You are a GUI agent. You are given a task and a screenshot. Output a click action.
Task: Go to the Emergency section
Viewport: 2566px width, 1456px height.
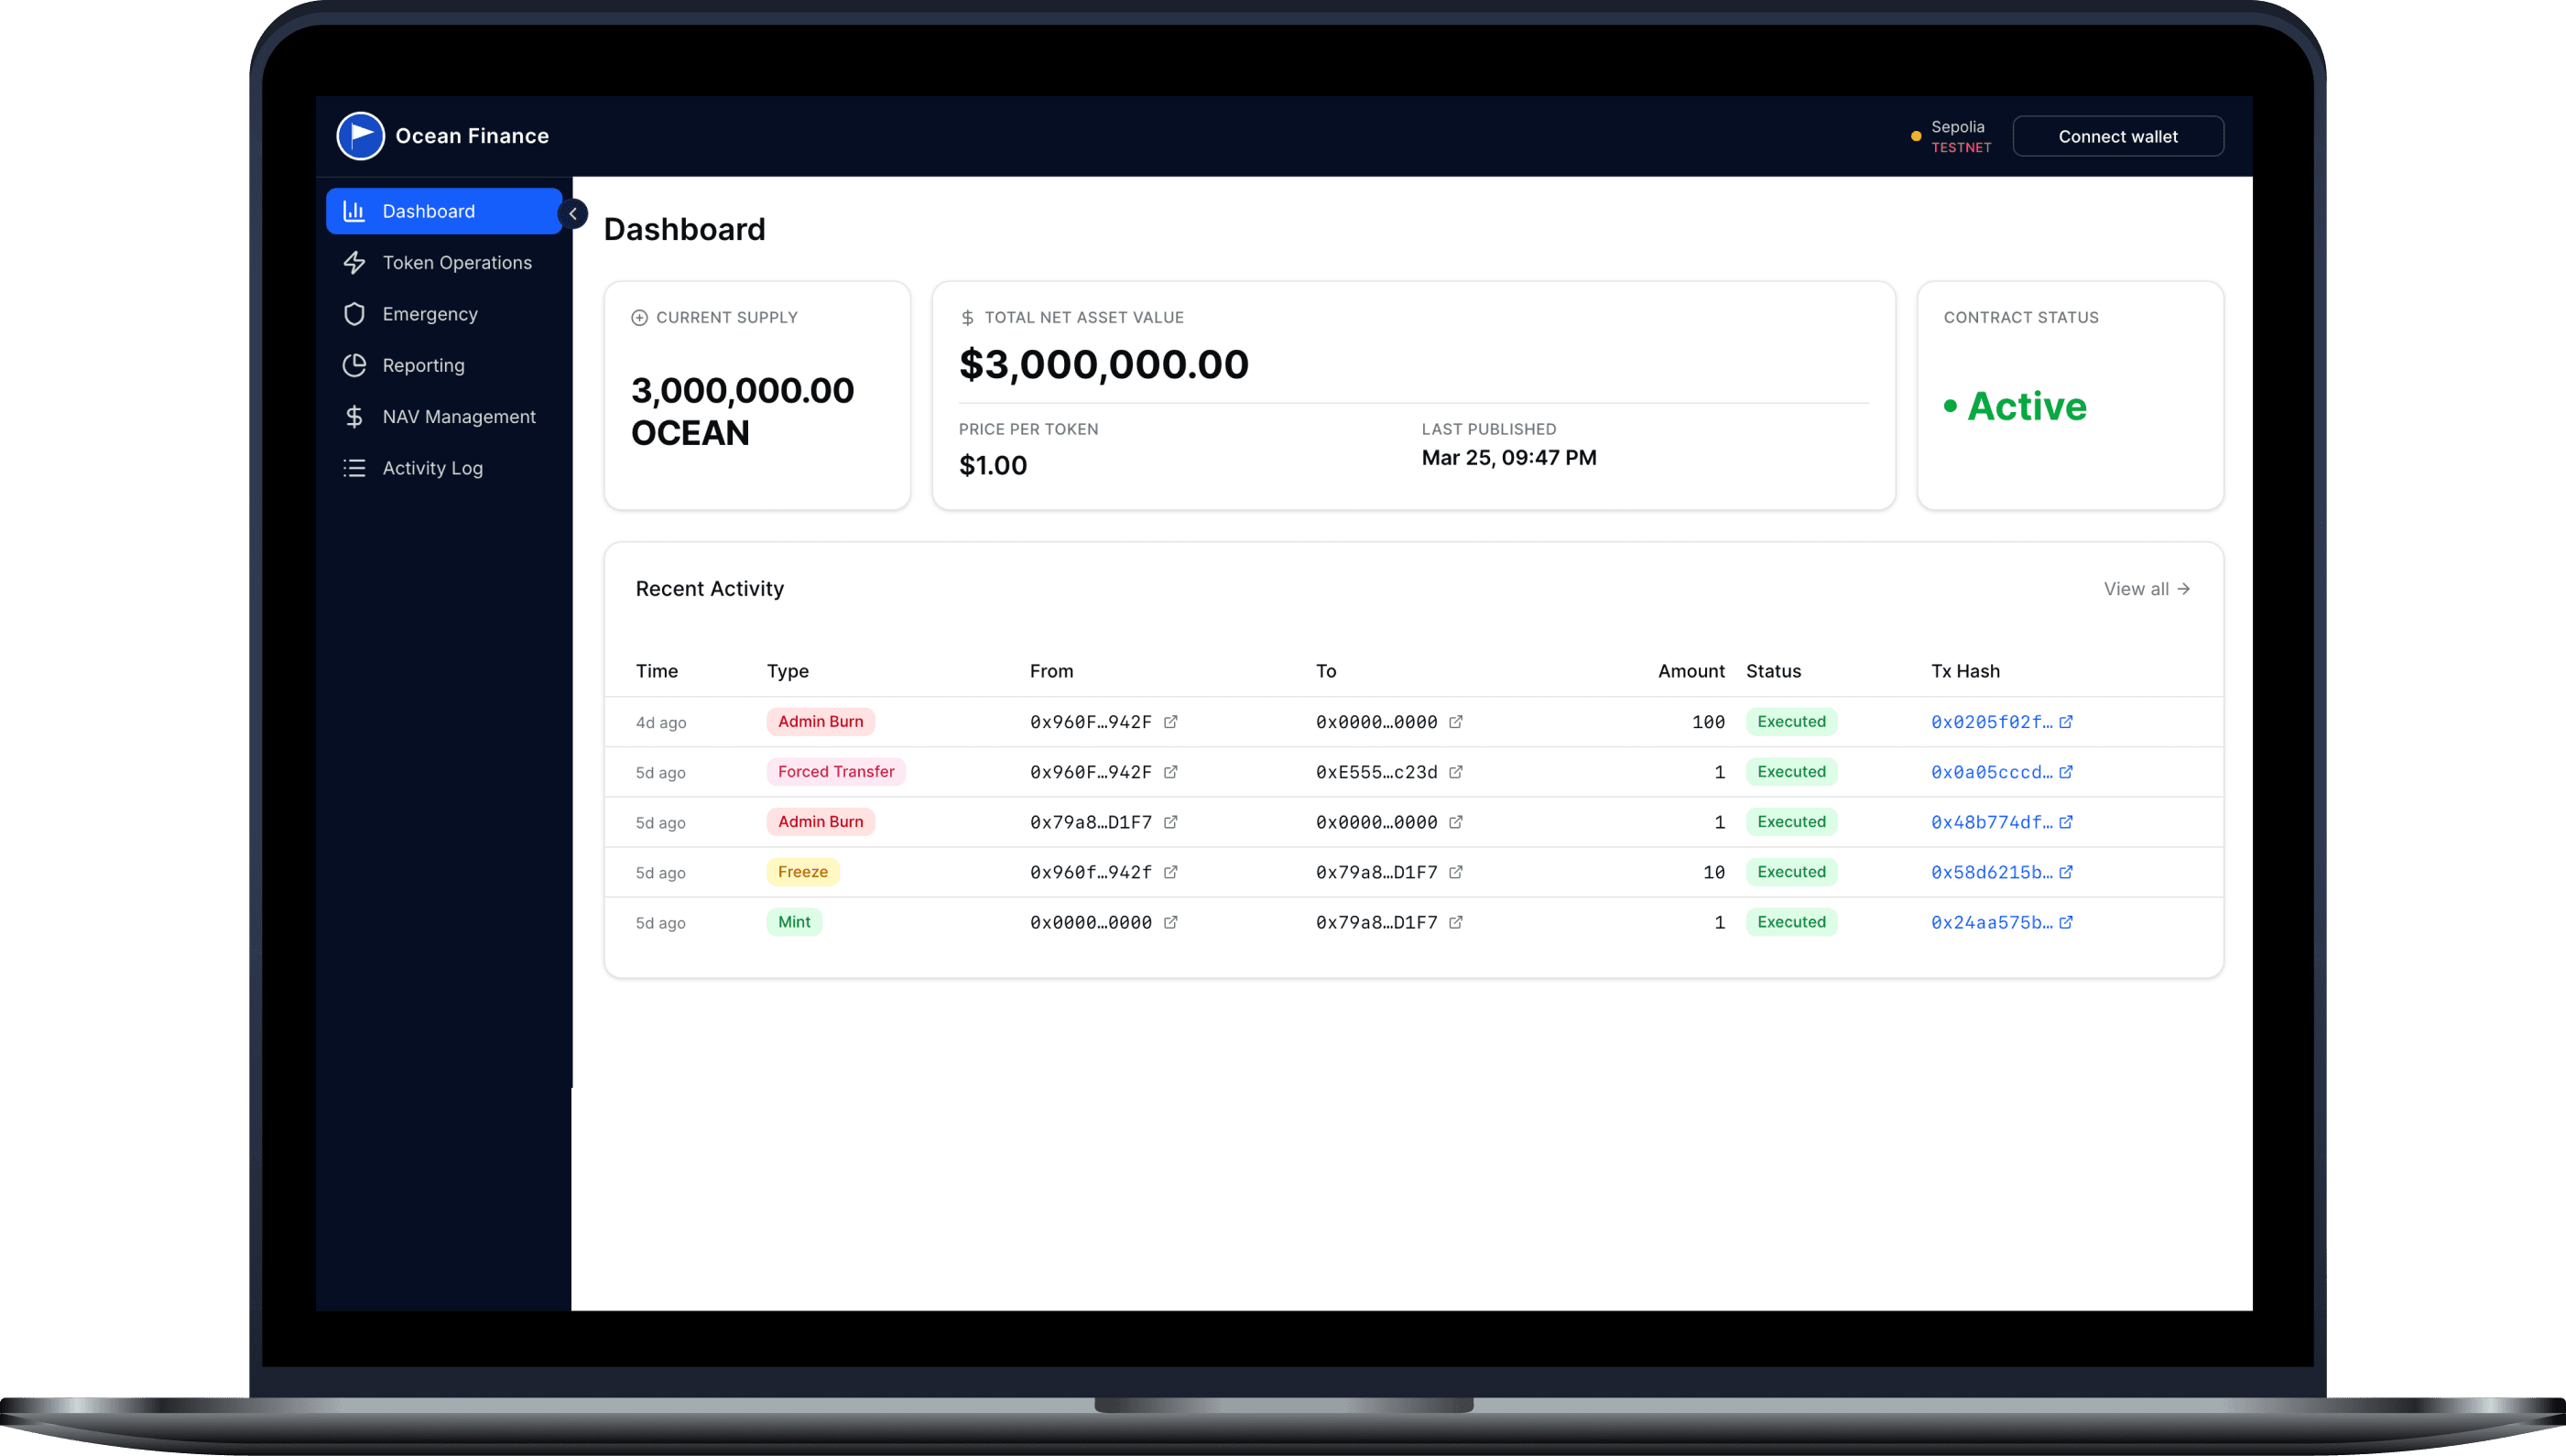pyautogui.click(x=429, y=314)
